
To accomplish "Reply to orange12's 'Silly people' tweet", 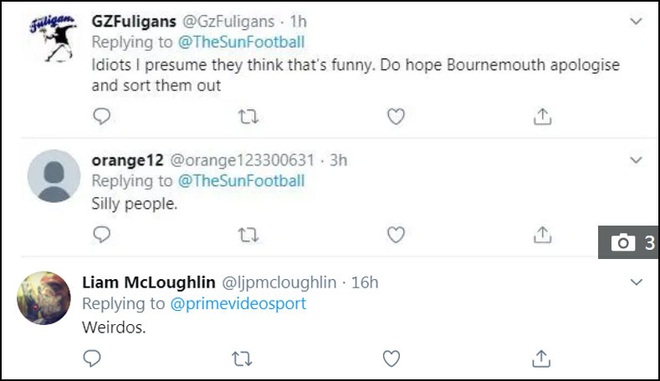I will [101, 234].
